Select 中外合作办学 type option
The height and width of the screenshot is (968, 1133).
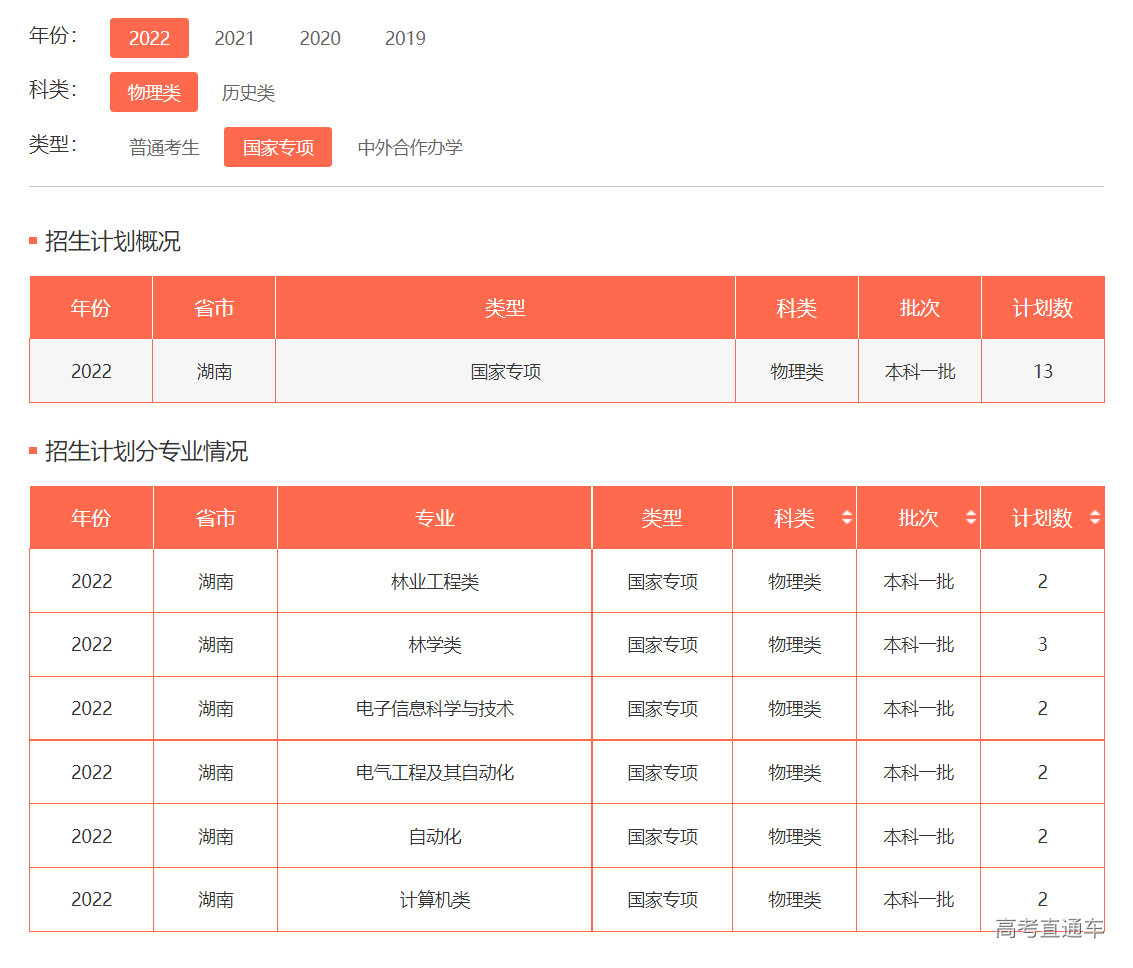pos(410,147)
